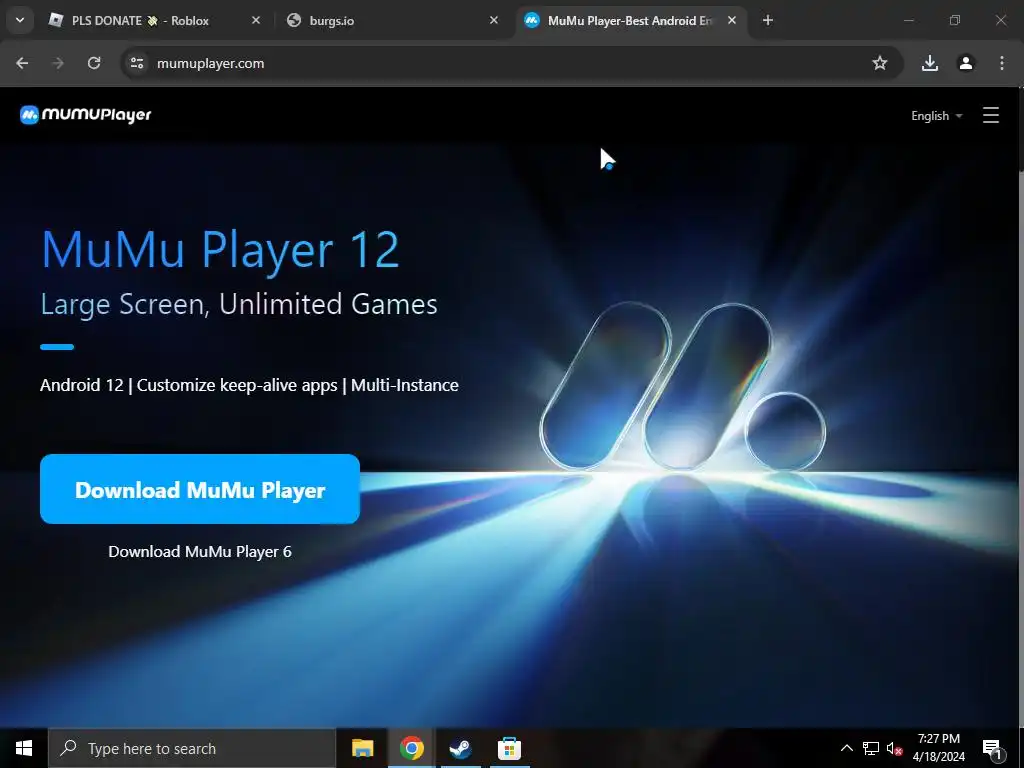
Task: Click the MuMu Player logo in header
Action: point(86,115)
